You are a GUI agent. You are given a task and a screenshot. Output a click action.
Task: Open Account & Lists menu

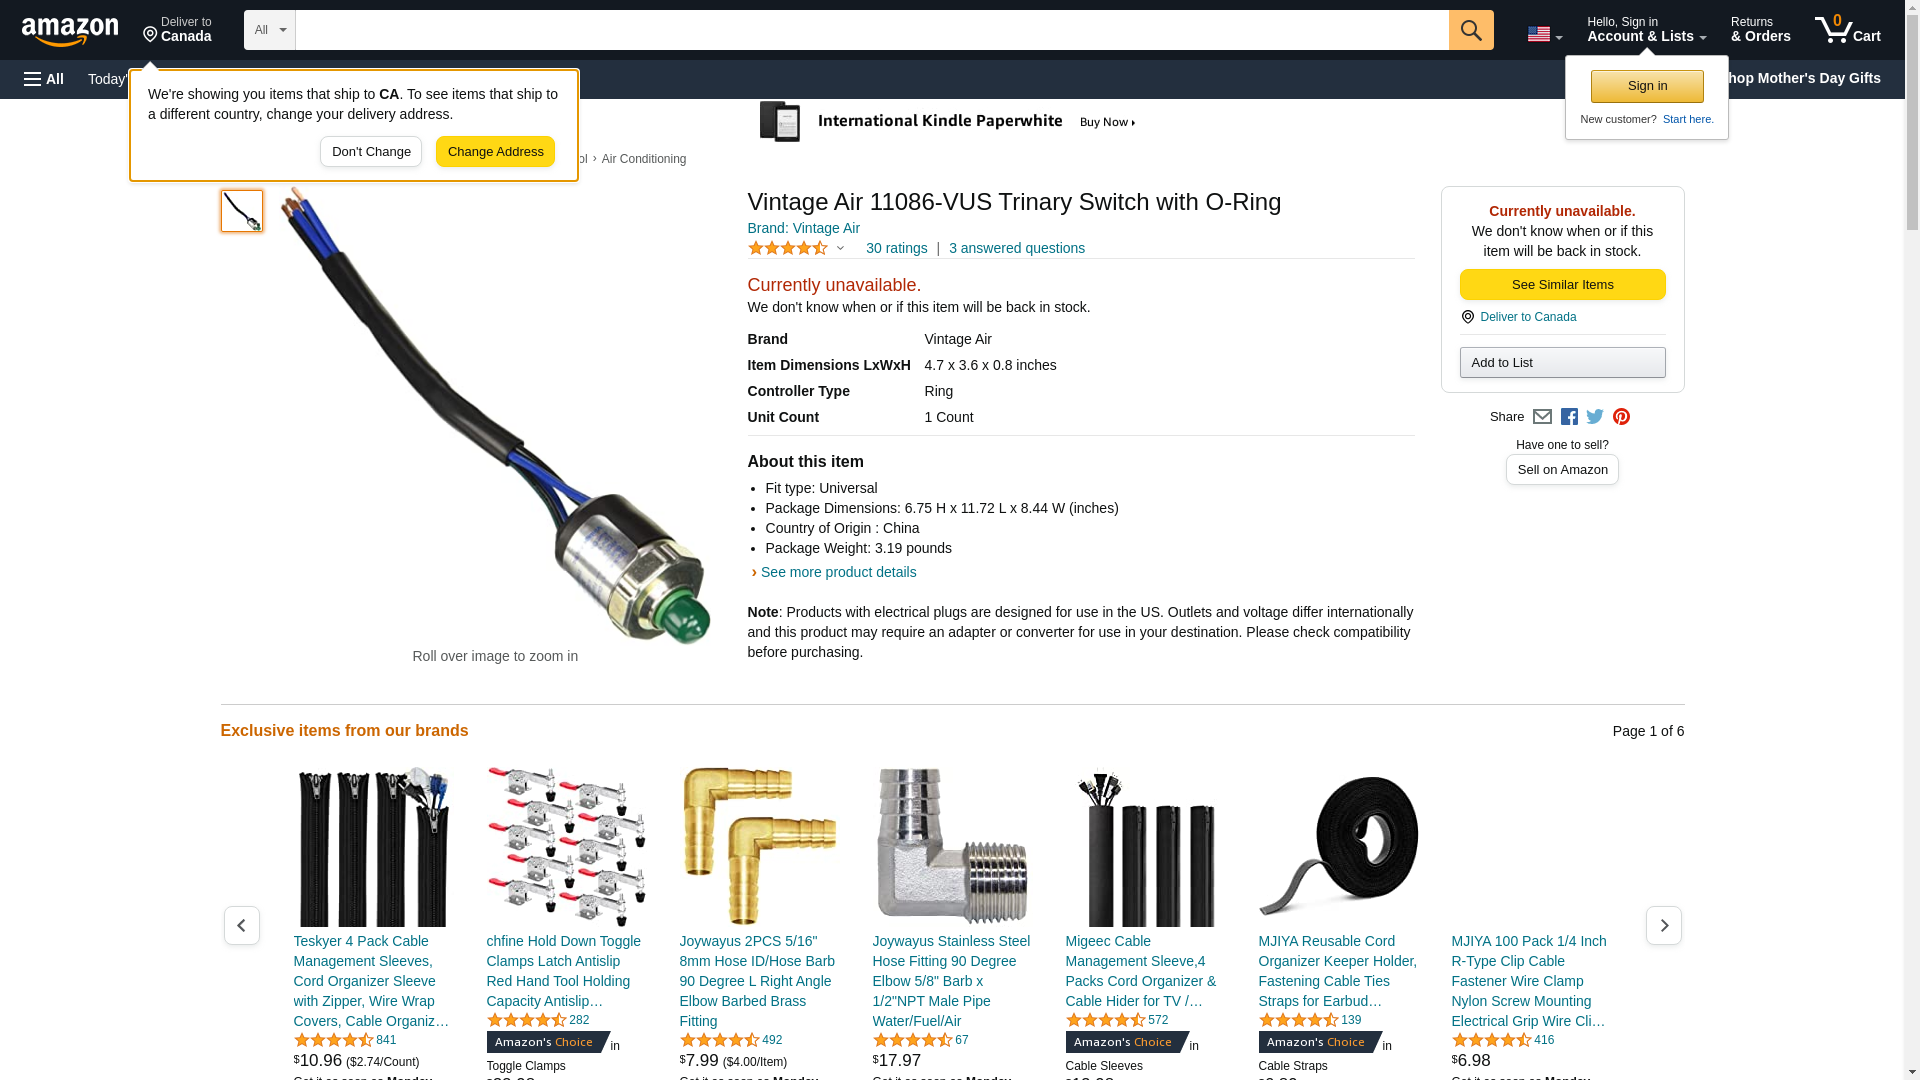pyautogui.click(x=1646, y=30)
